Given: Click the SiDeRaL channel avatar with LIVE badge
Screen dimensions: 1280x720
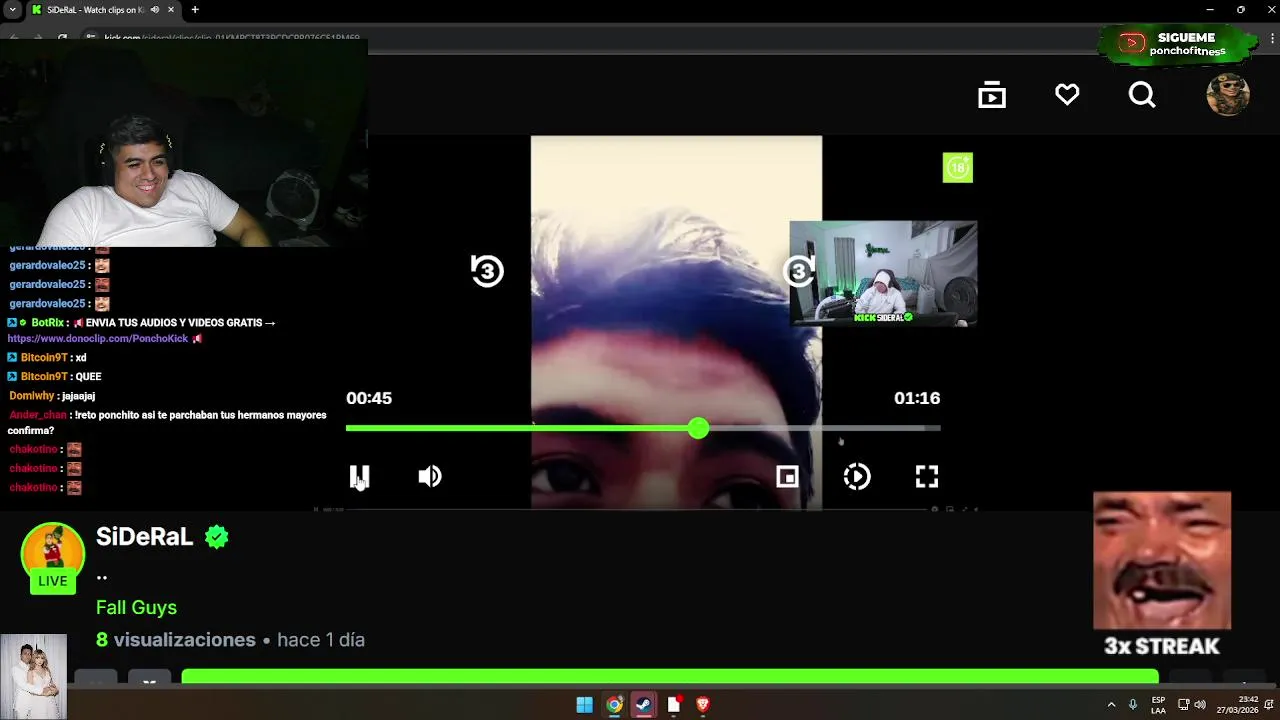Looking at the screenshot, I should (x=52, y=557).
